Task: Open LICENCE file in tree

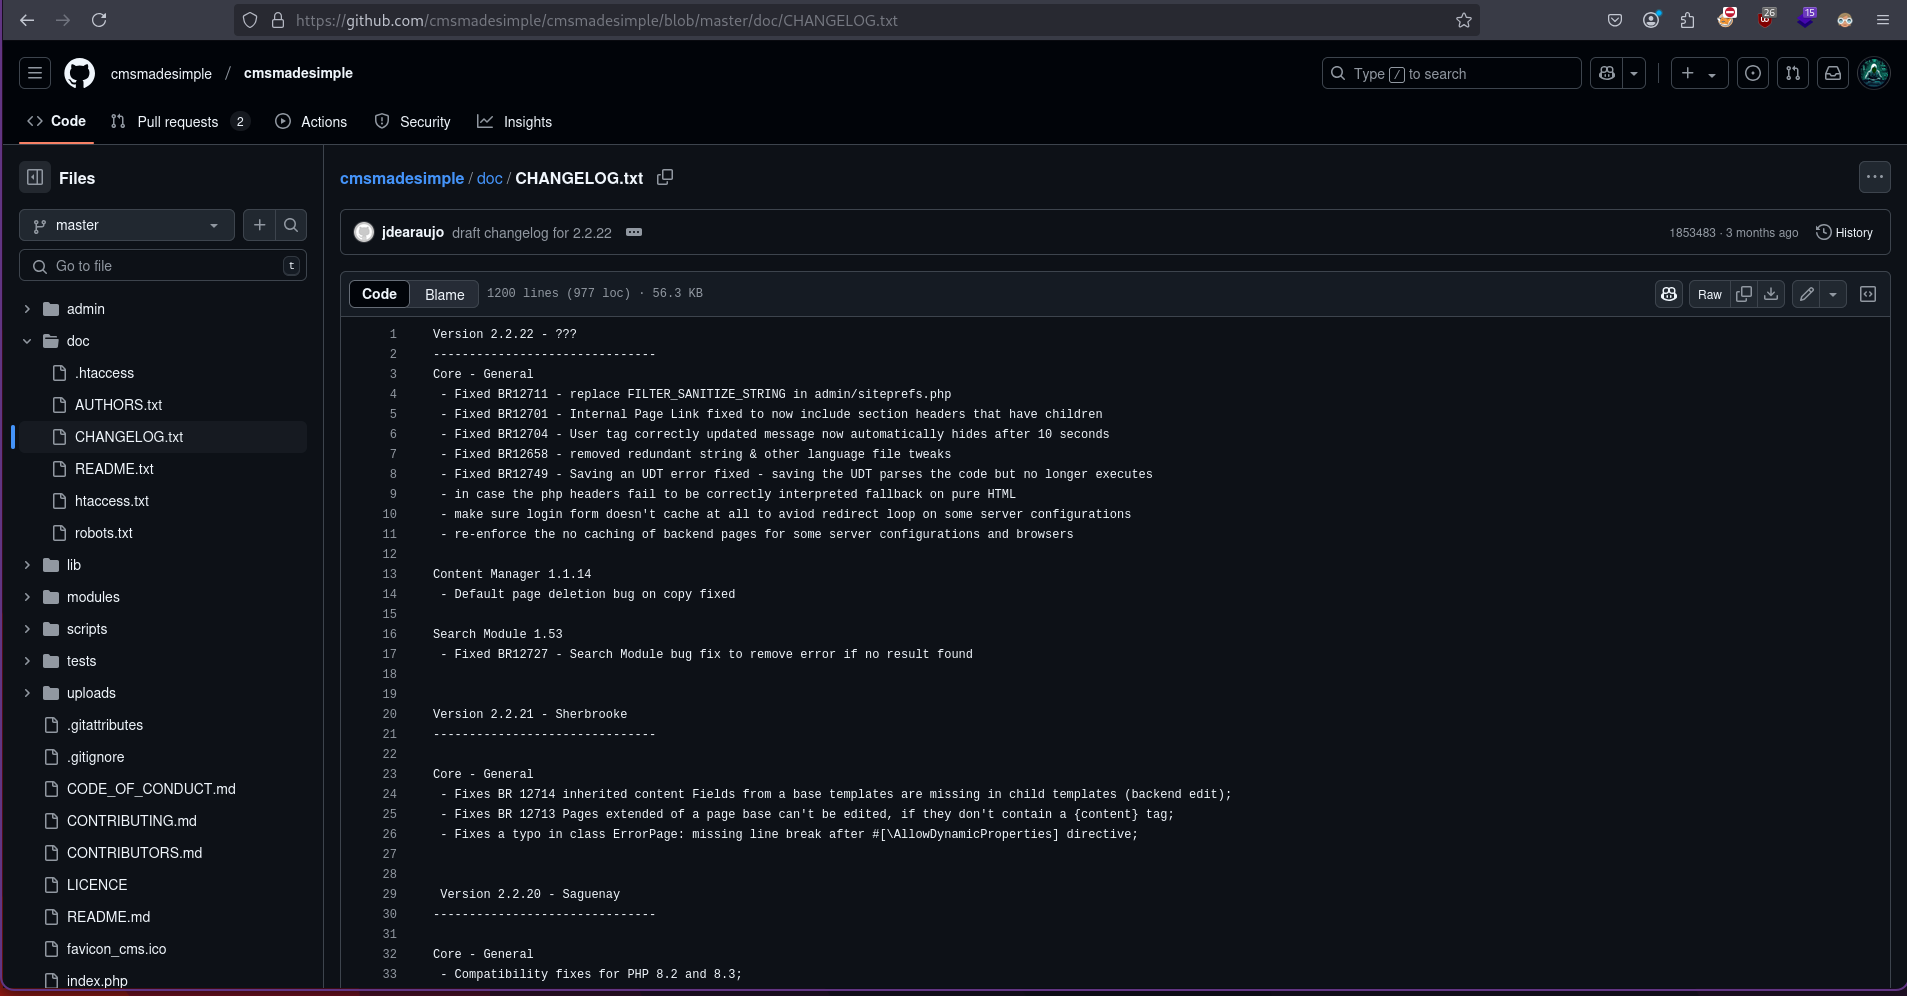Action: (97, 885)
